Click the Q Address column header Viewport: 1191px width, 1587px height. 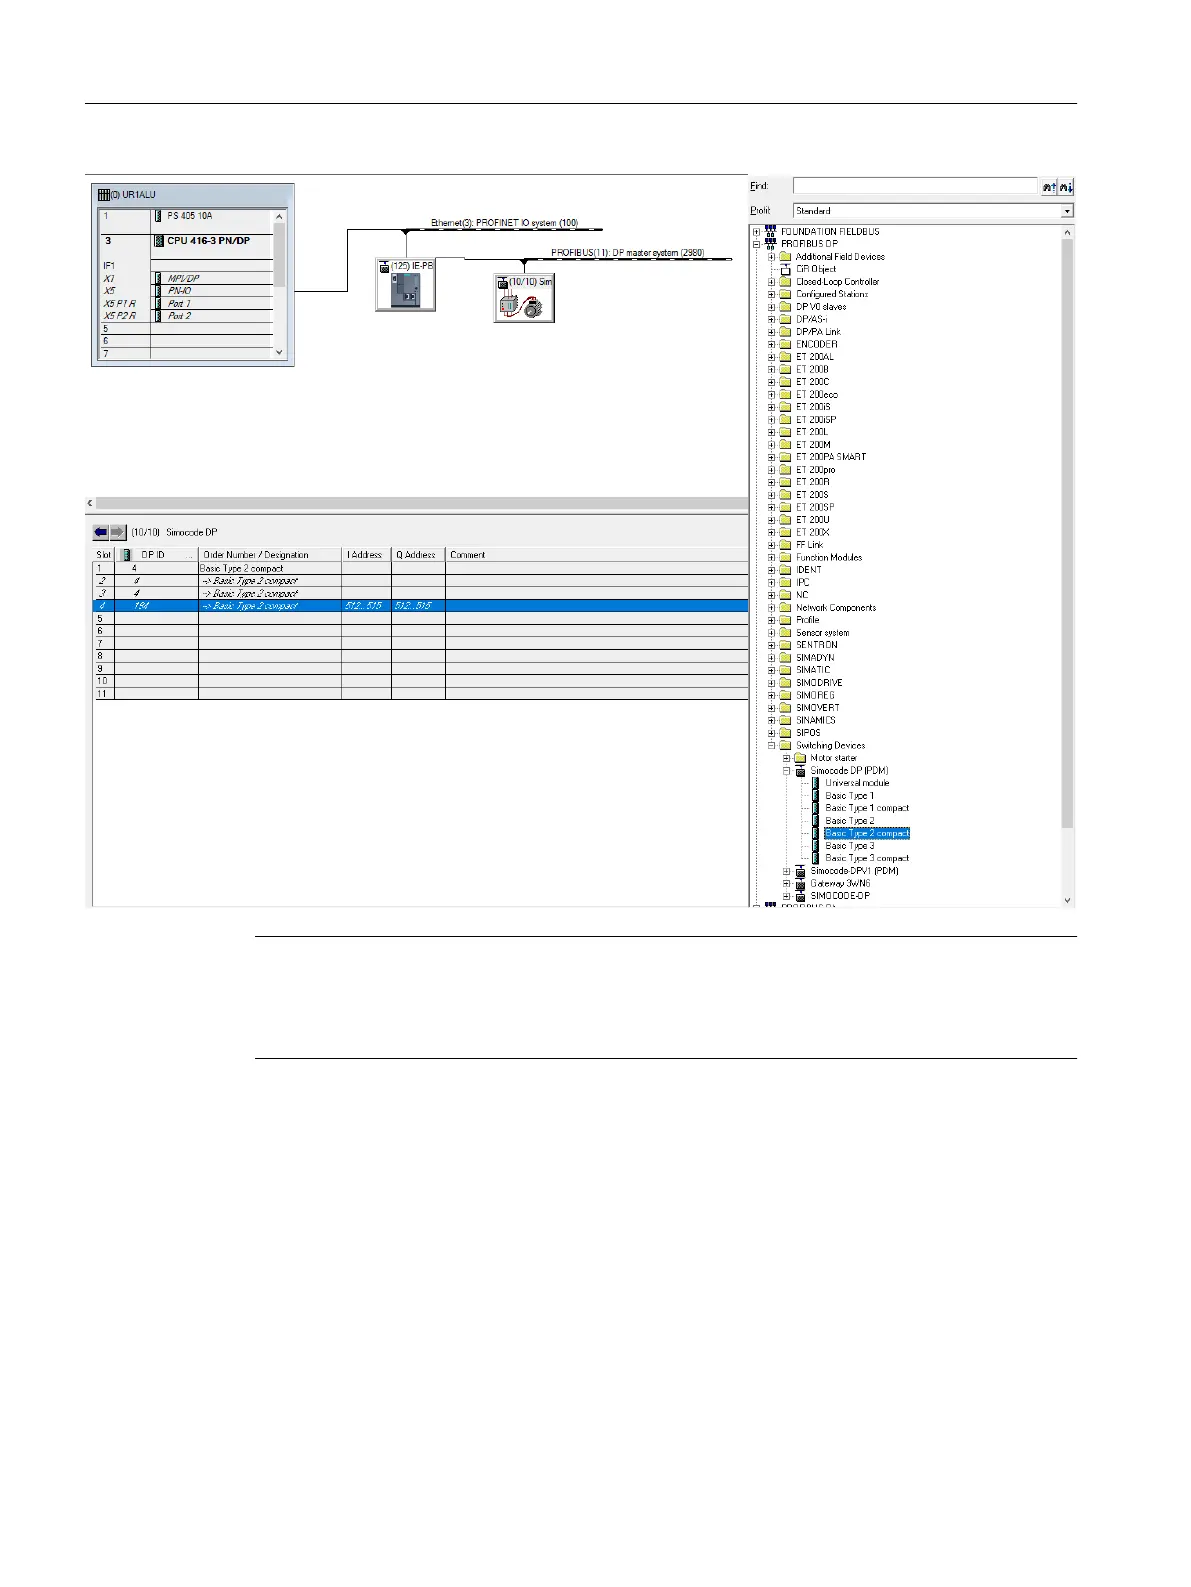[x=418, y=554]
